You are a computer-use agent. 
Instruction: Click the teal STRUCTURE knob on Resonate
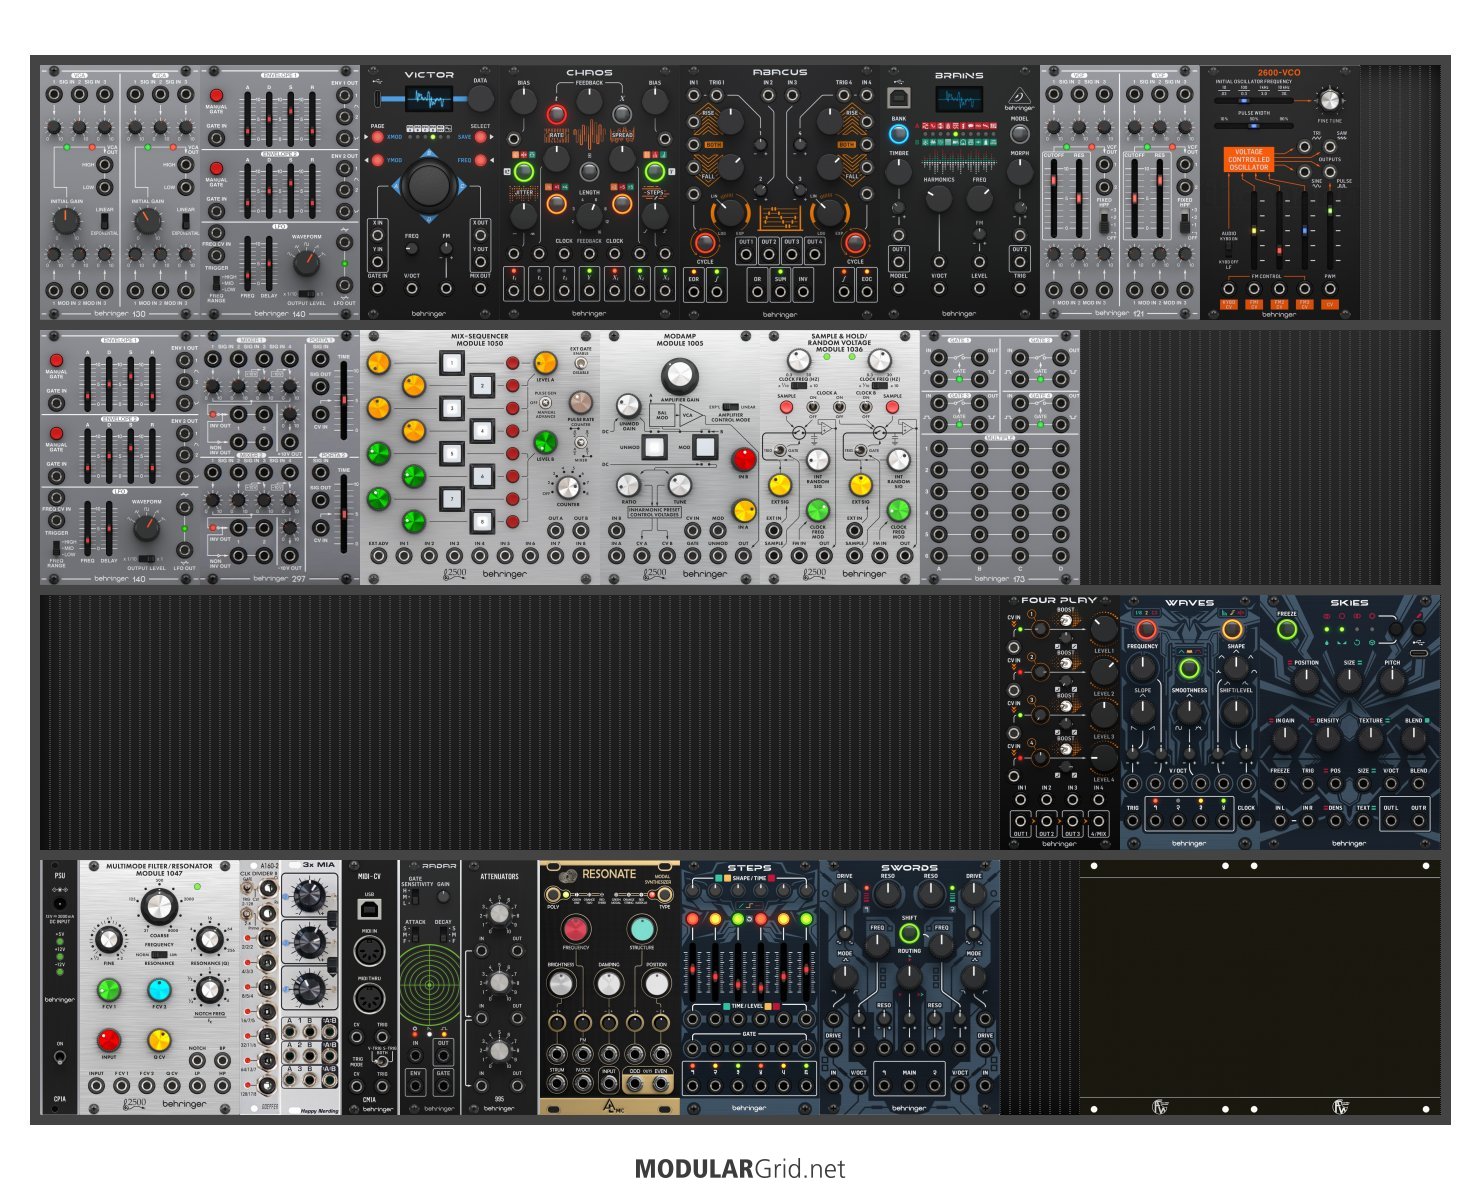(642, 928)
